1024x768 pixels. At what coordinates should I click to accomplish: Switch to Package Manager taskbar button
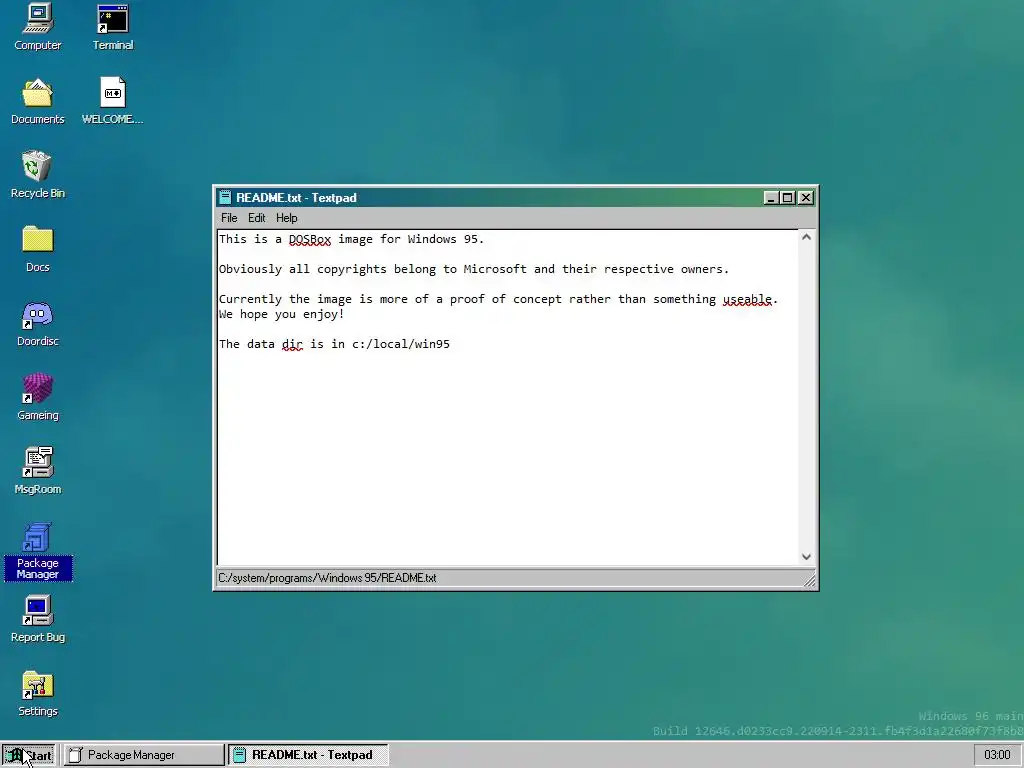[x=144, y=755]
